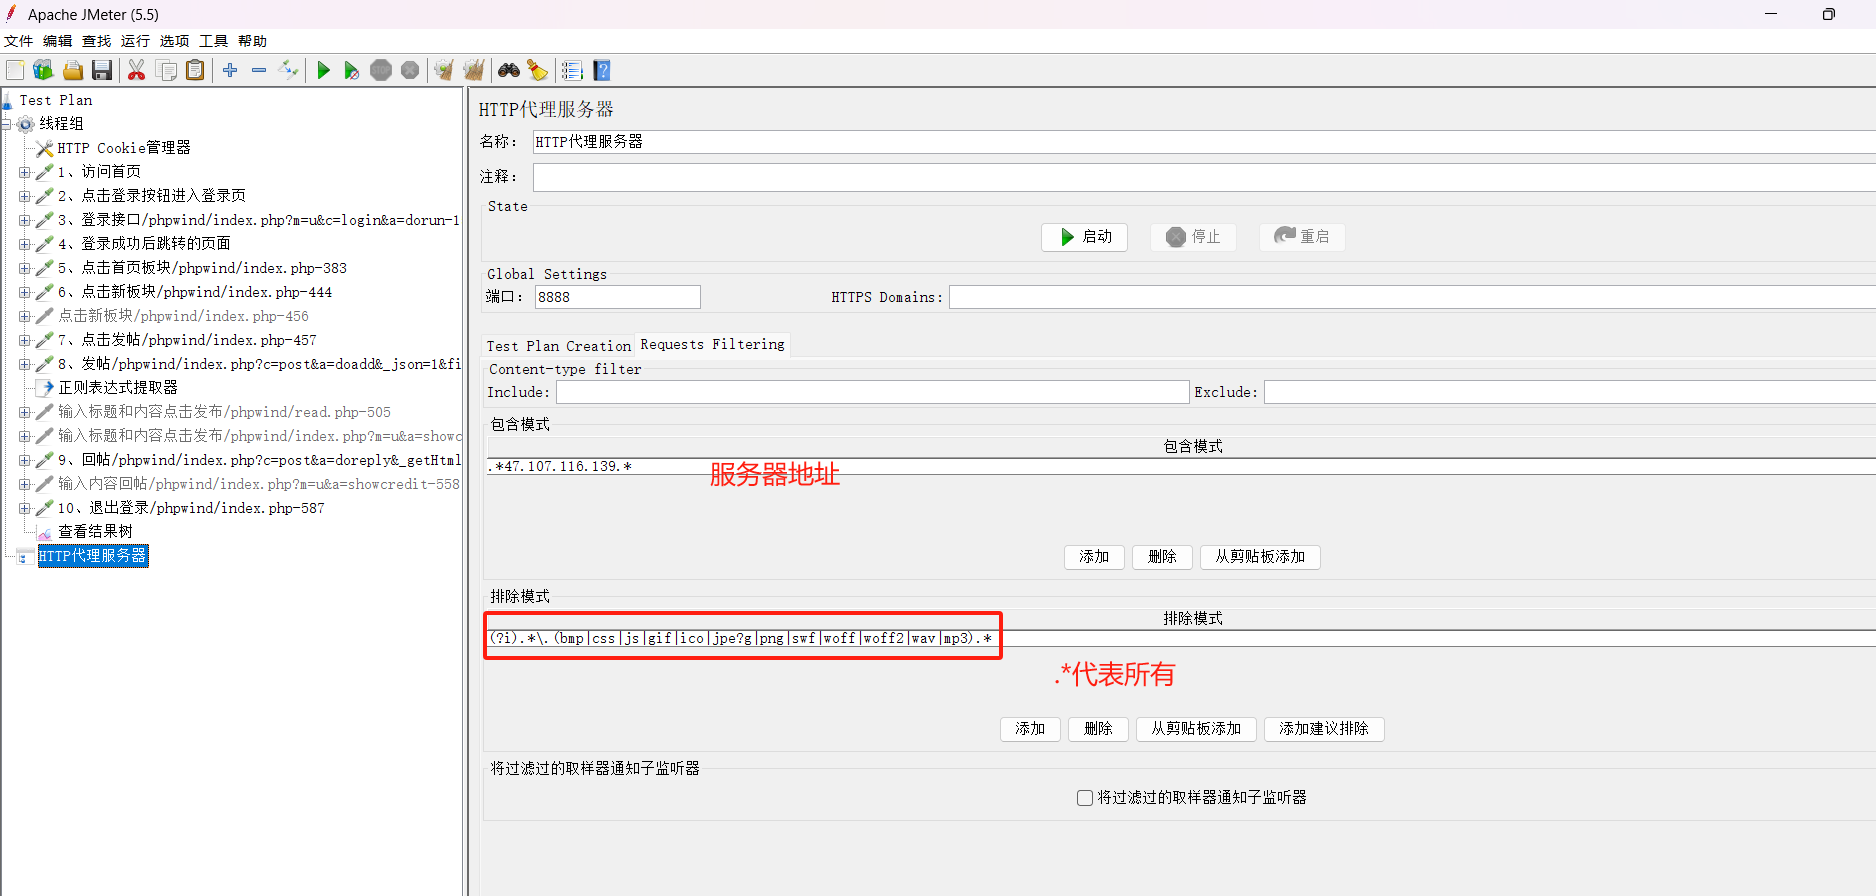Click the Help question mark icon
The image size is (1876, 896).
click(602, 70)
